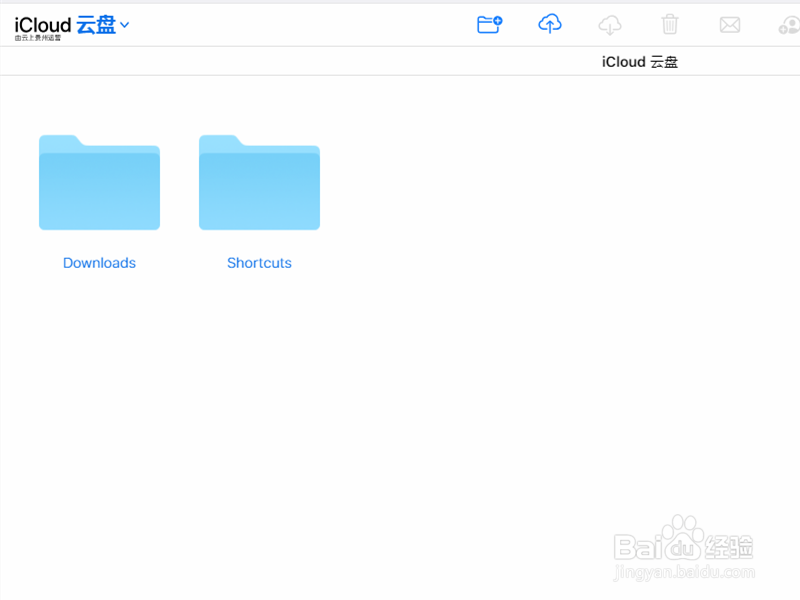The image size is (800, 600).
Task: Click the add people share icon
Action: [789, 25]
